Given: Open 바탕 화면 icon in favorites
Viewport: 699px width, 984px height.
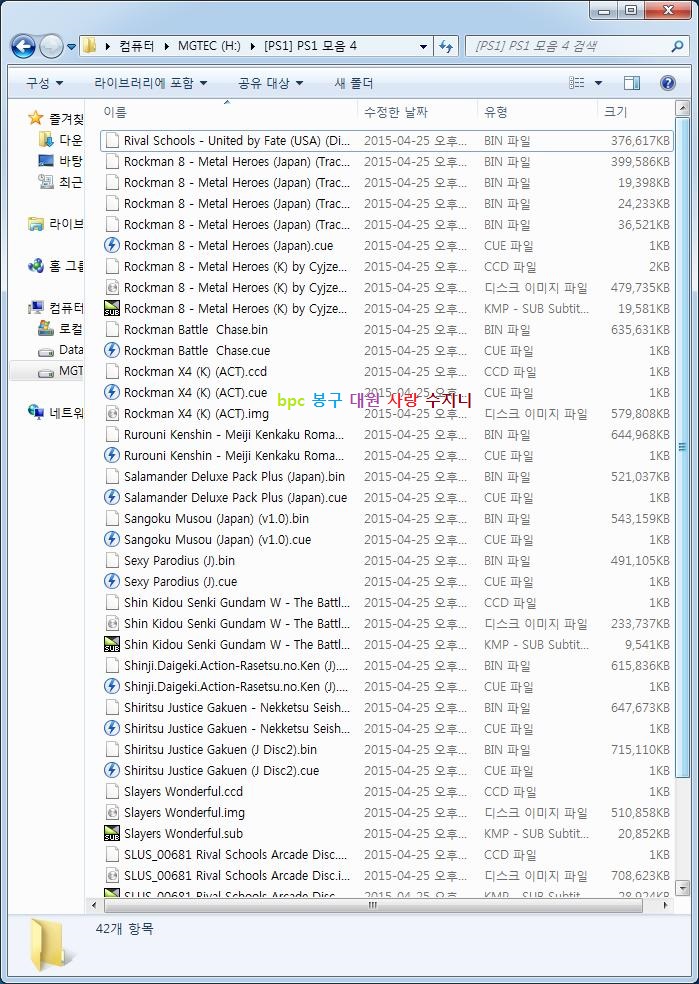Looking at the screenshot, I should [46, 161].
